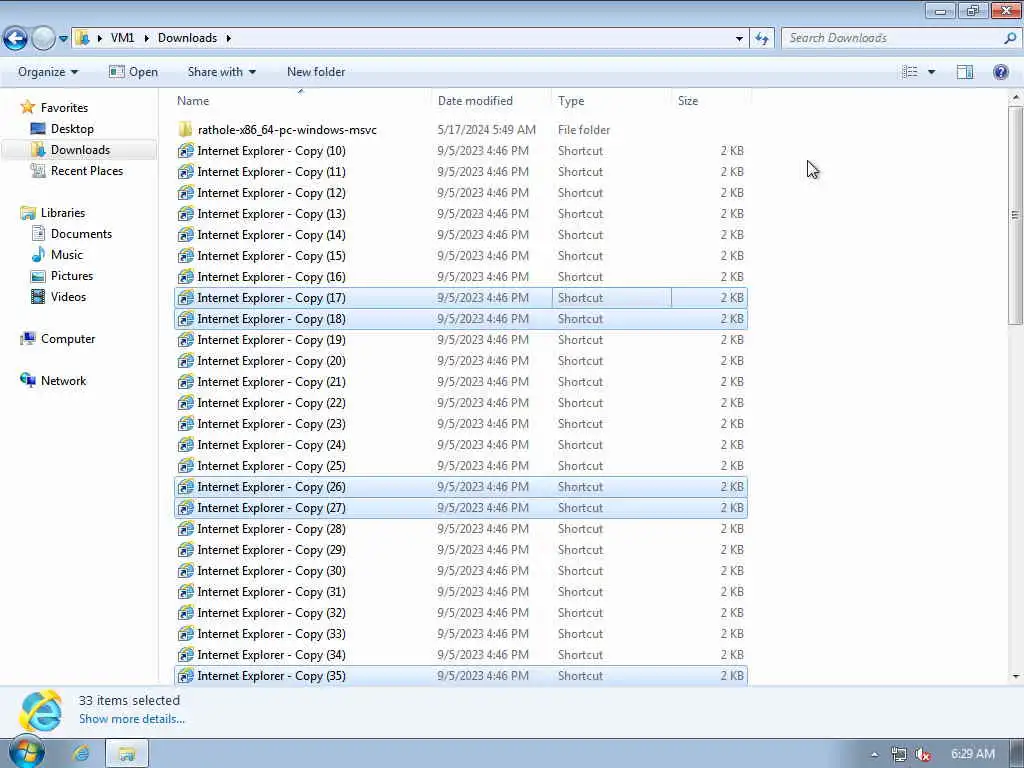Select Network in navigation pane

click(63, 381)
